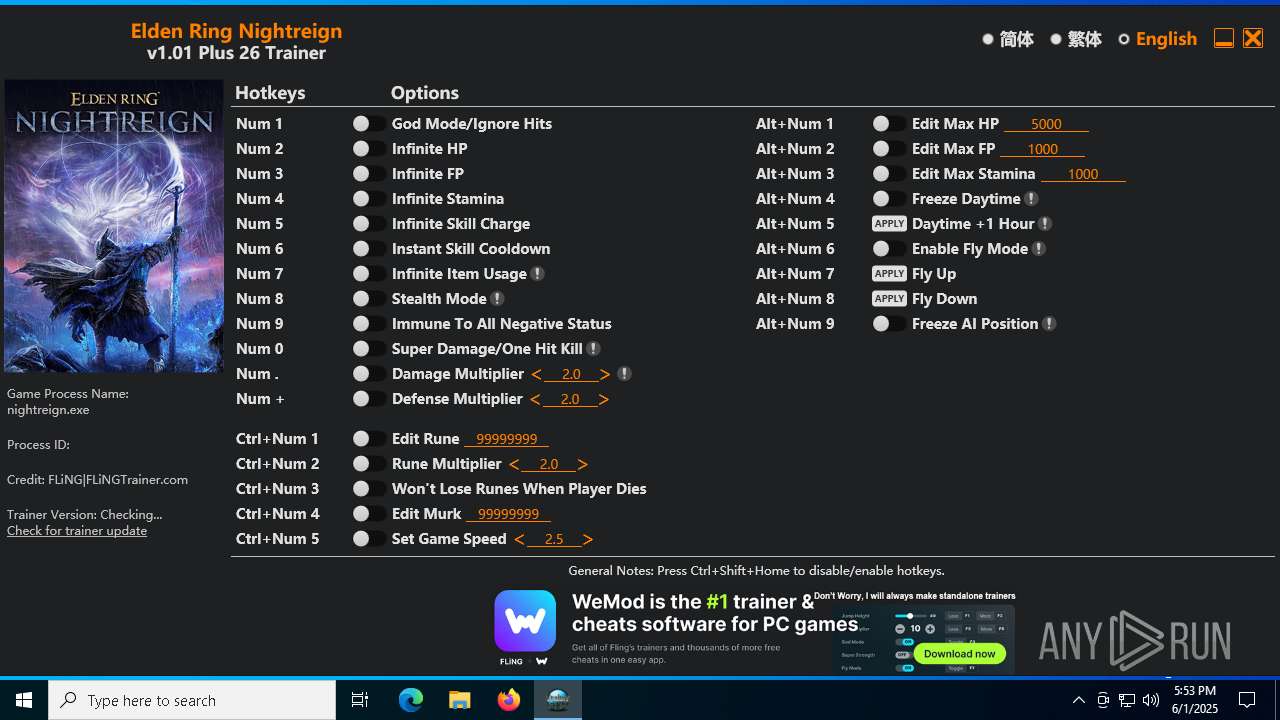Open Firefox from taskbar
This screenshot has height=720, width=1280.
pyautogui.click(x=509, y=700)
